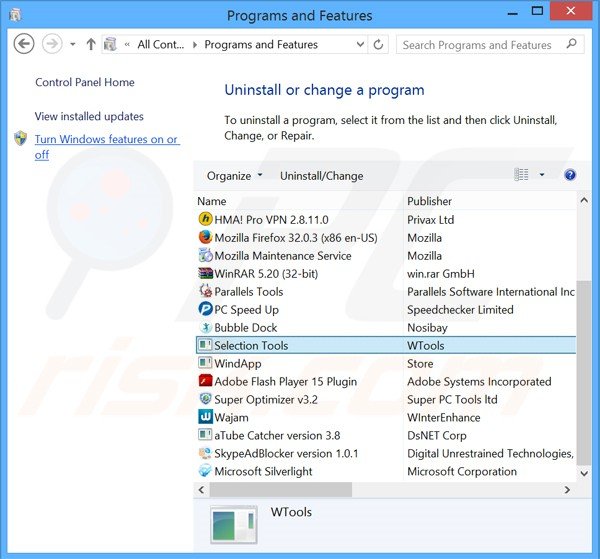Select Bubble Dock program name

pyautogui.click(x=246, y=328)
